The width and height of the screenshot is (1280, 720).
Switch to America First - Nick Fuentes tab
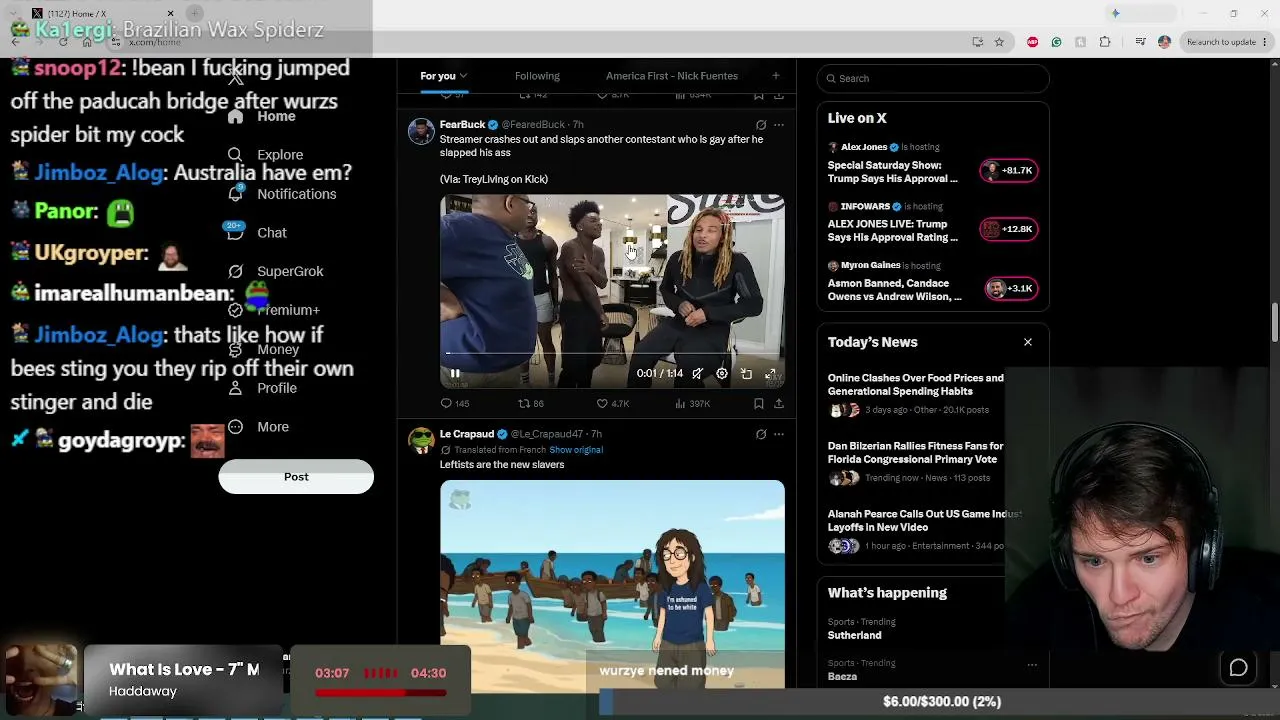(672, 76)
